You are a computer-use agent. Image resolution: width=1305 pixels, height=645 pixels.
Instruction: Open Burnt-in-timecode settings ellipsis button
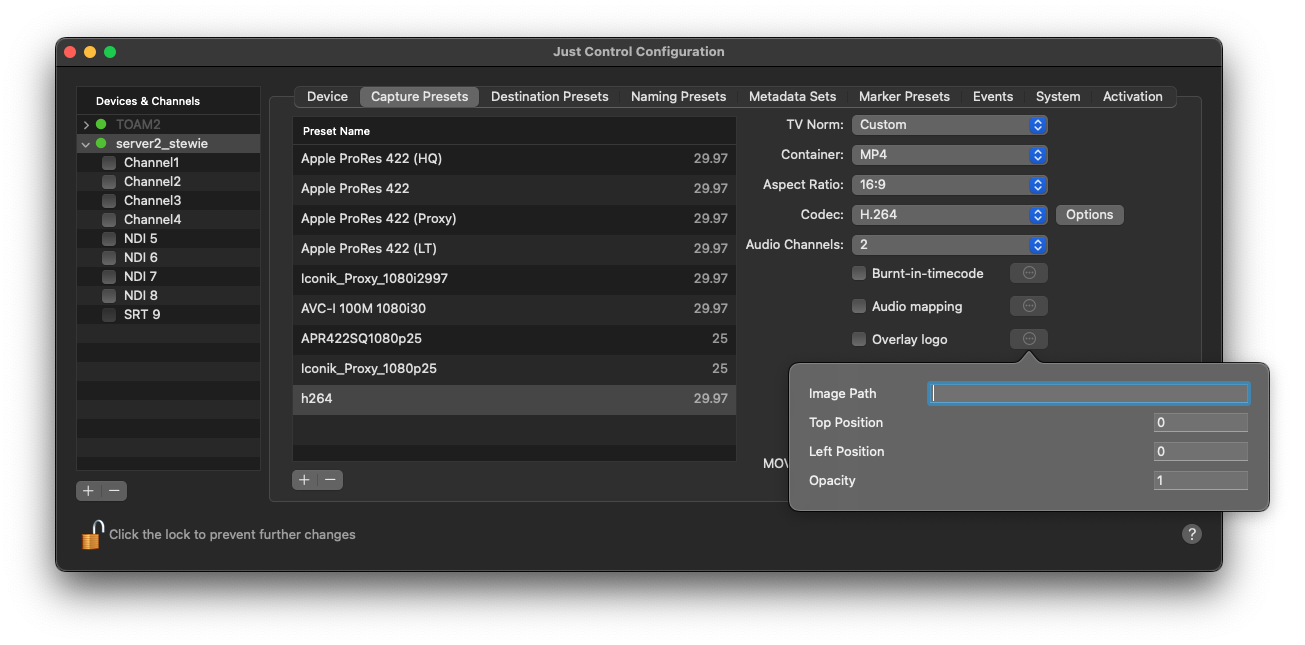(x=1029, y=273)
